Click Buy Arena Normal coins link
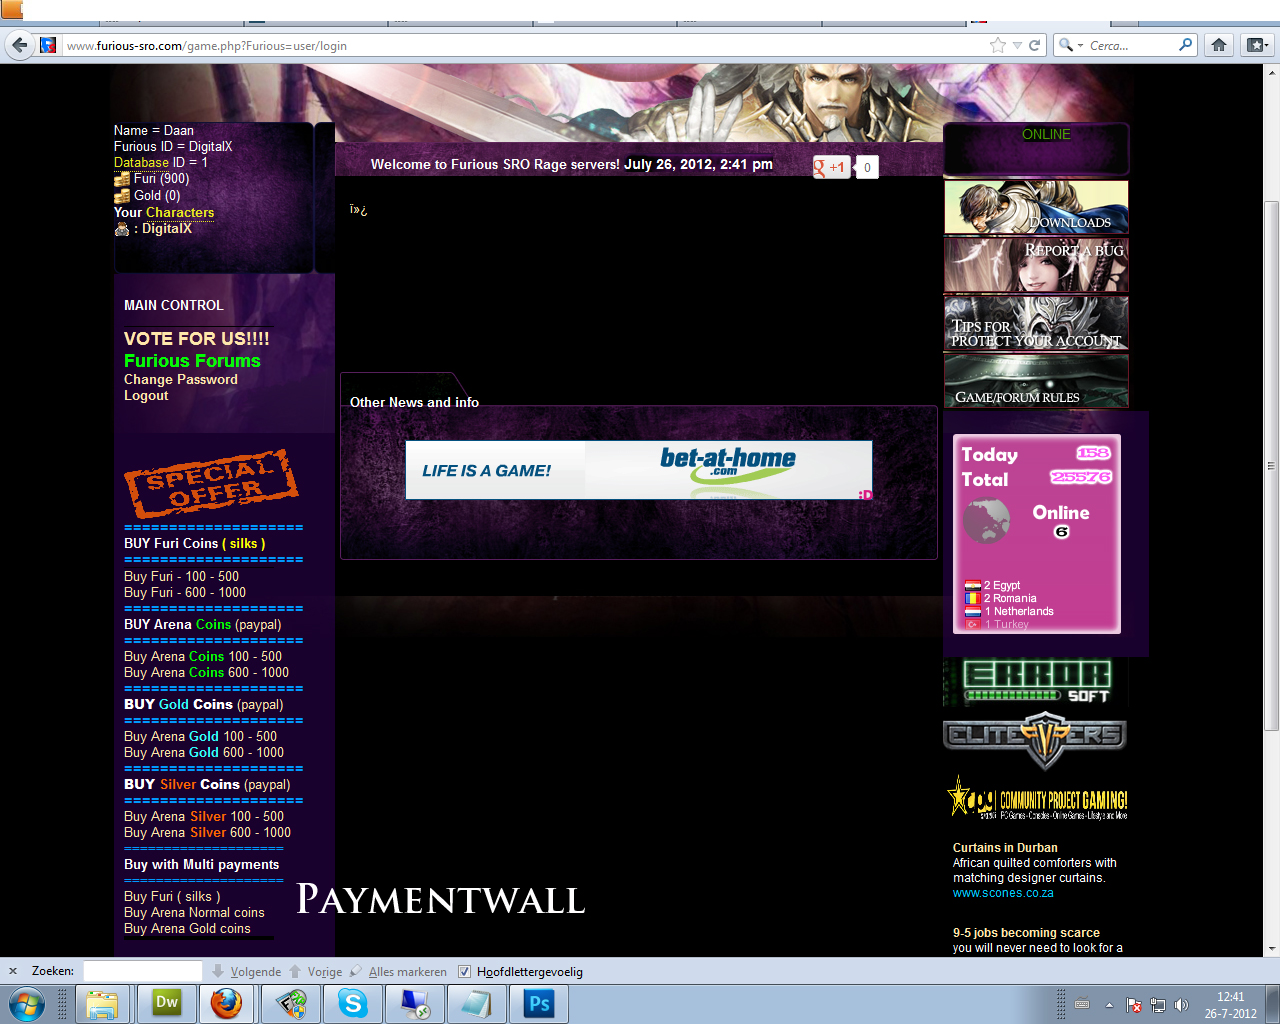The width and height of the screenshot is (1280, 1024). (x=194, y=913)
